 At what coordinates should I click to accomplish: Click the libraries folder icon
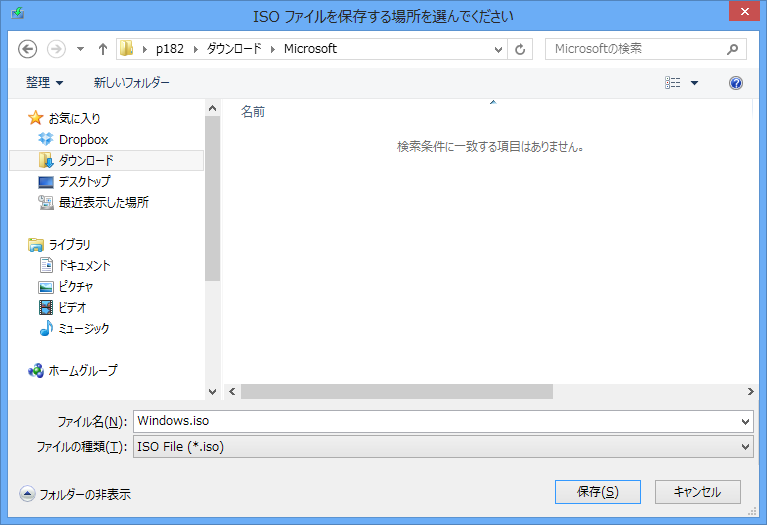tap(36, 245)
